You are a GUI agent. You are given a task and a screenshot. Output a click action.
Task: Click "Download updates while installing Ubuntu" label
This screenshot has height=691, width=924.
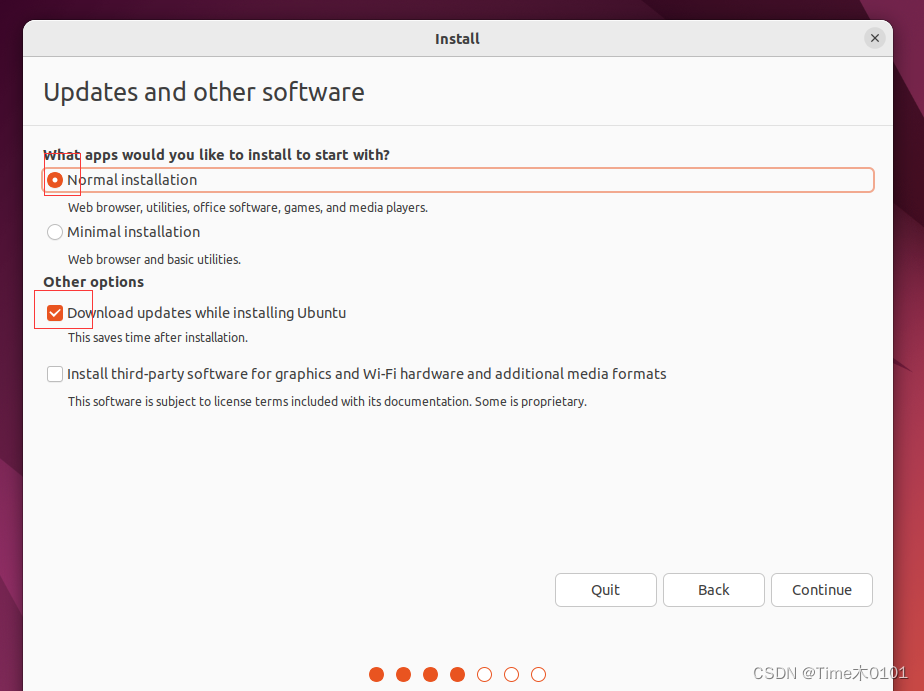[206, 313]
